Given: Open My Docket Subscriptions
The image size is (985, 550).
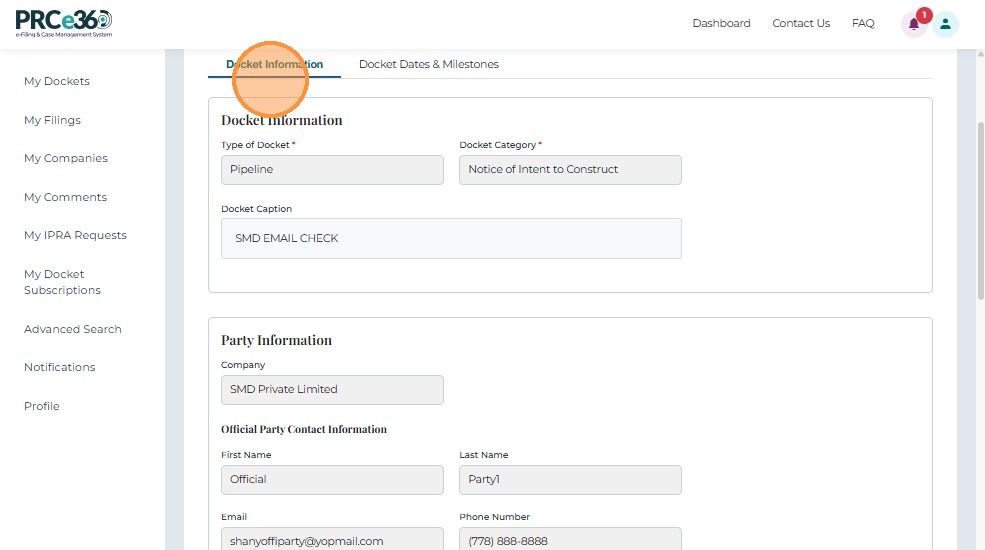Looking at the screenshot, I should click(62, 282).
